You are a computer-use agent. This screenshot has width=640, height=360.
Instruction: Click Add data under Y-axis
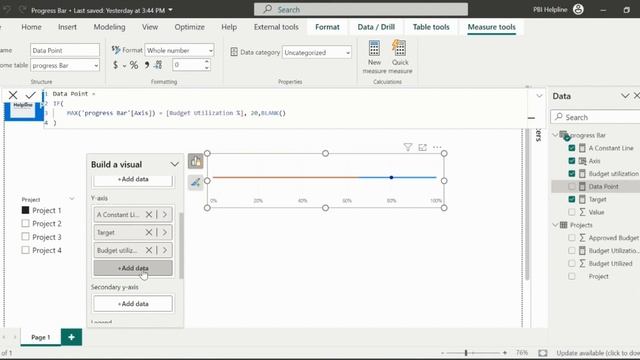pos(133,268)
